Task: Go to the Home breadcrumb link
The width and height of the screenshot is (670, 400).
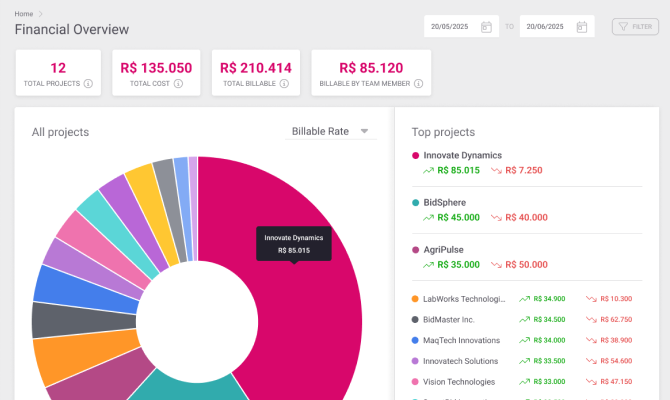Action: pyautogui.click(x=23, y=13)
